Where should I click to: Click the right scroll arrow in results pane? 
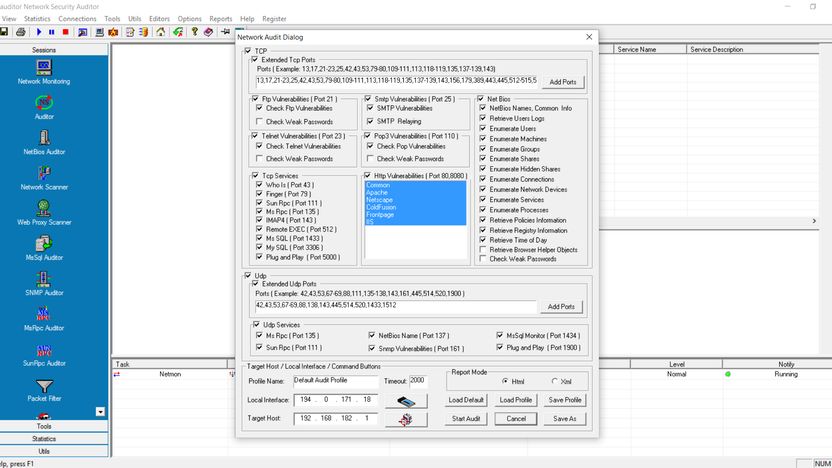[x=814, y=221]
